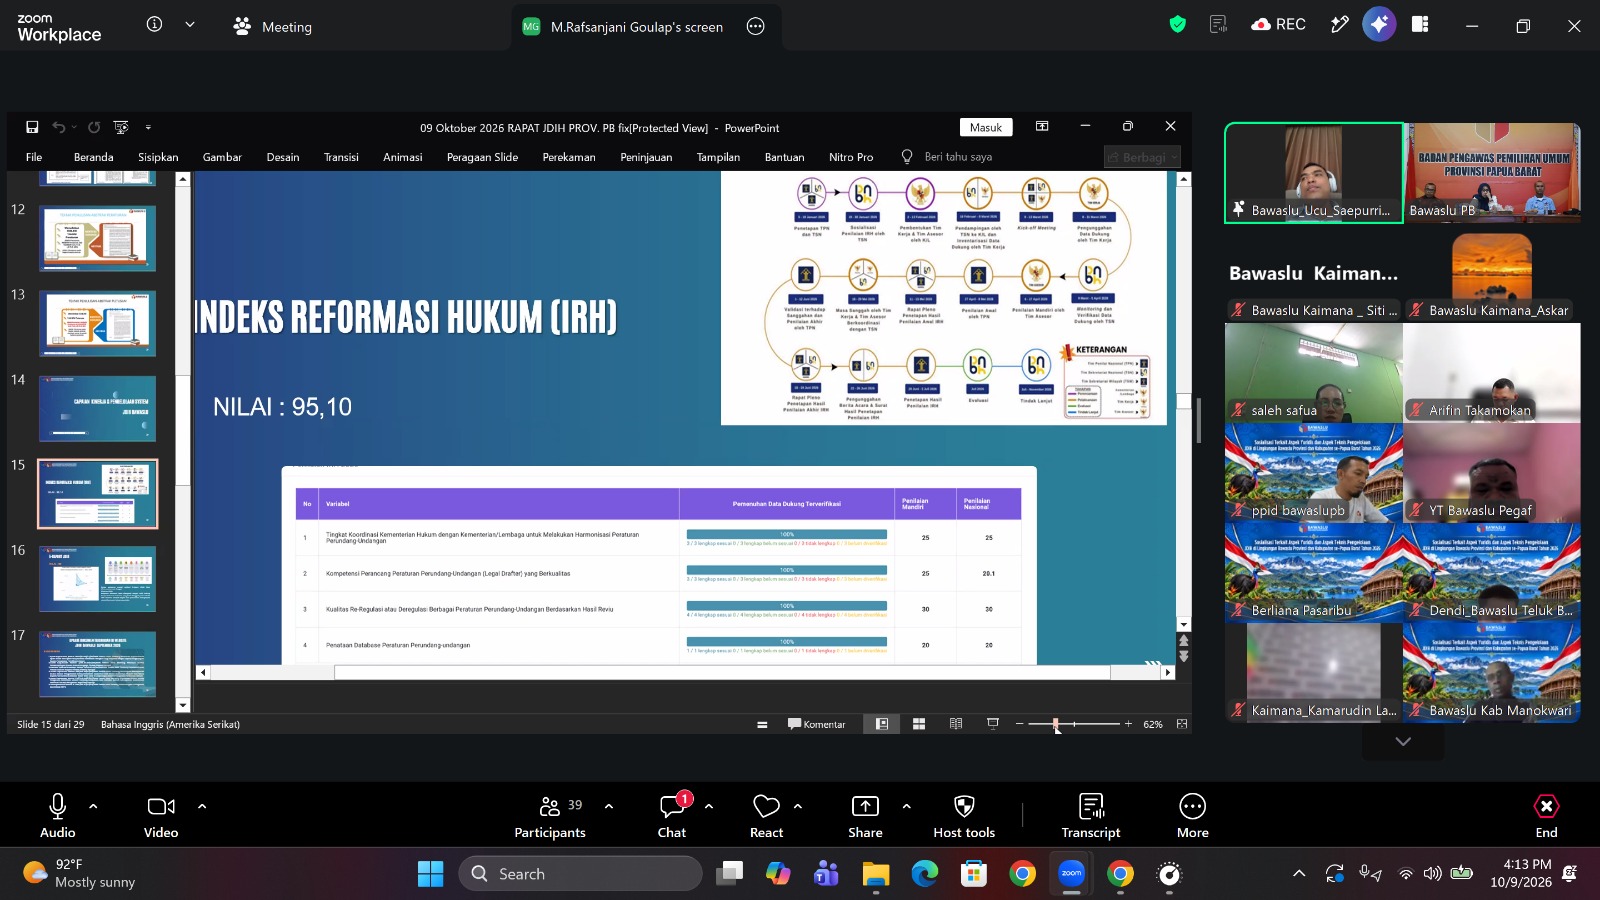Open screen share options ellipsis button

756,27
